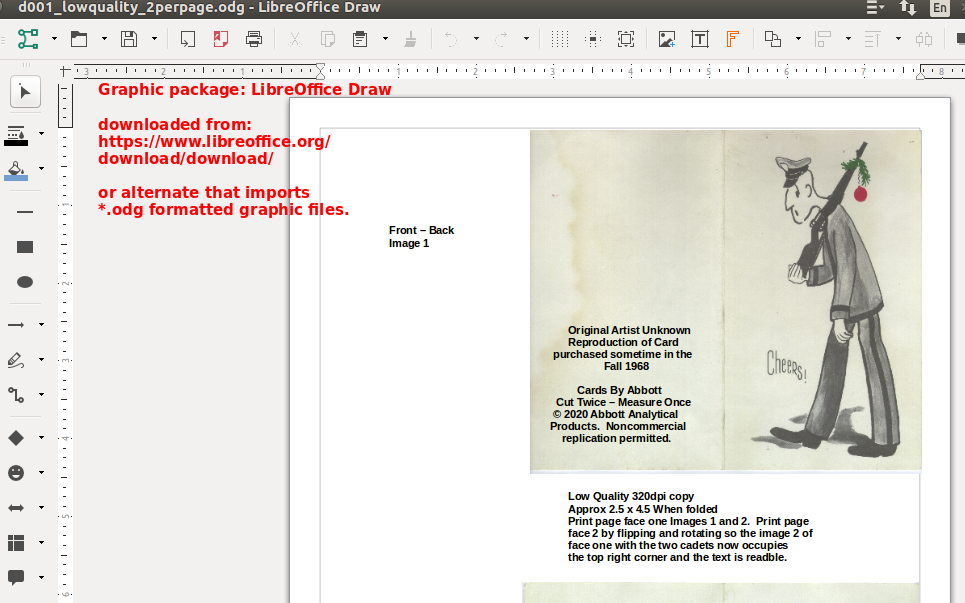
Task: Click the 'Front – Back Image 1' text
Action: pyautogui.click(x=421, y=237)
